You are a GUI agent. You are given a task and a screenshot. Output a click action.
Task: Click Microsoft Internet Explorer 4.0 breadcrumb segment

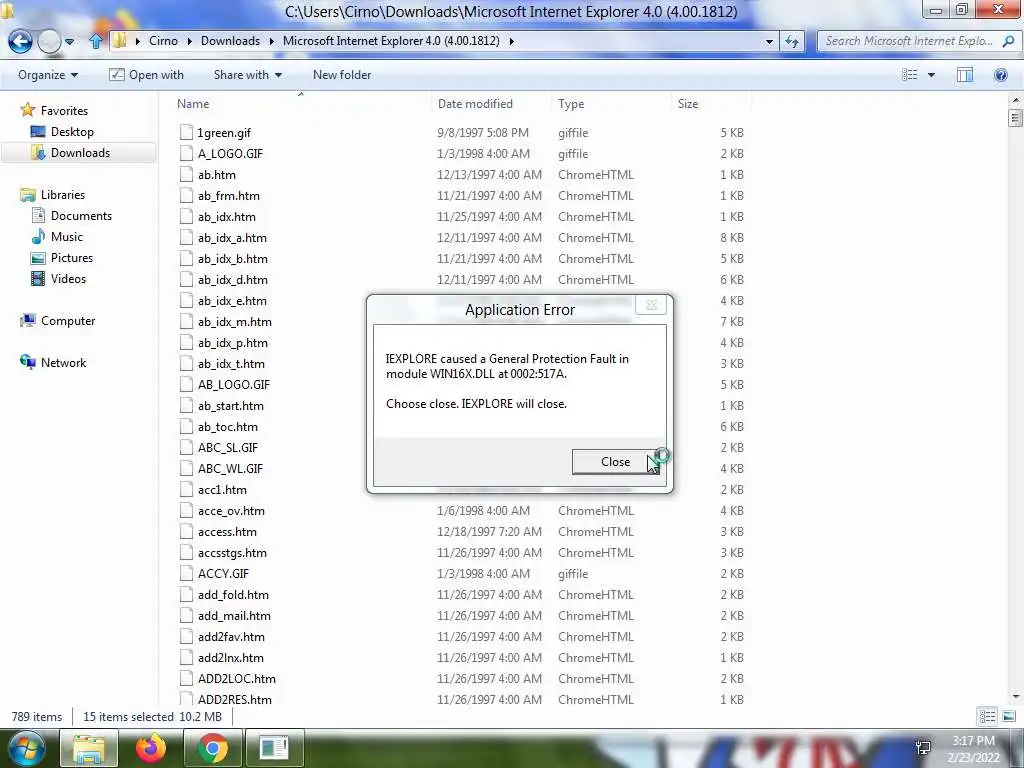click(x=391, y=41)
